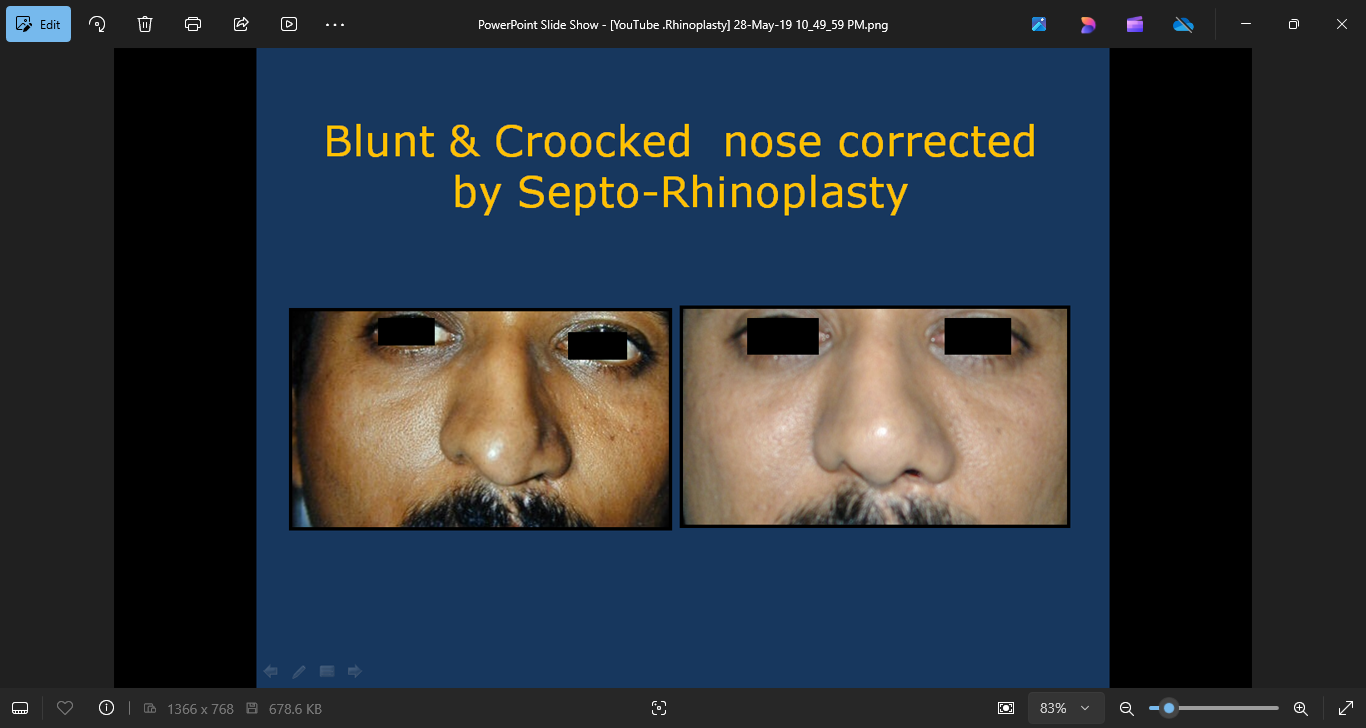1366x728 pixels.
Task: Click the zoom slider handle
Action: [1168, 708]
